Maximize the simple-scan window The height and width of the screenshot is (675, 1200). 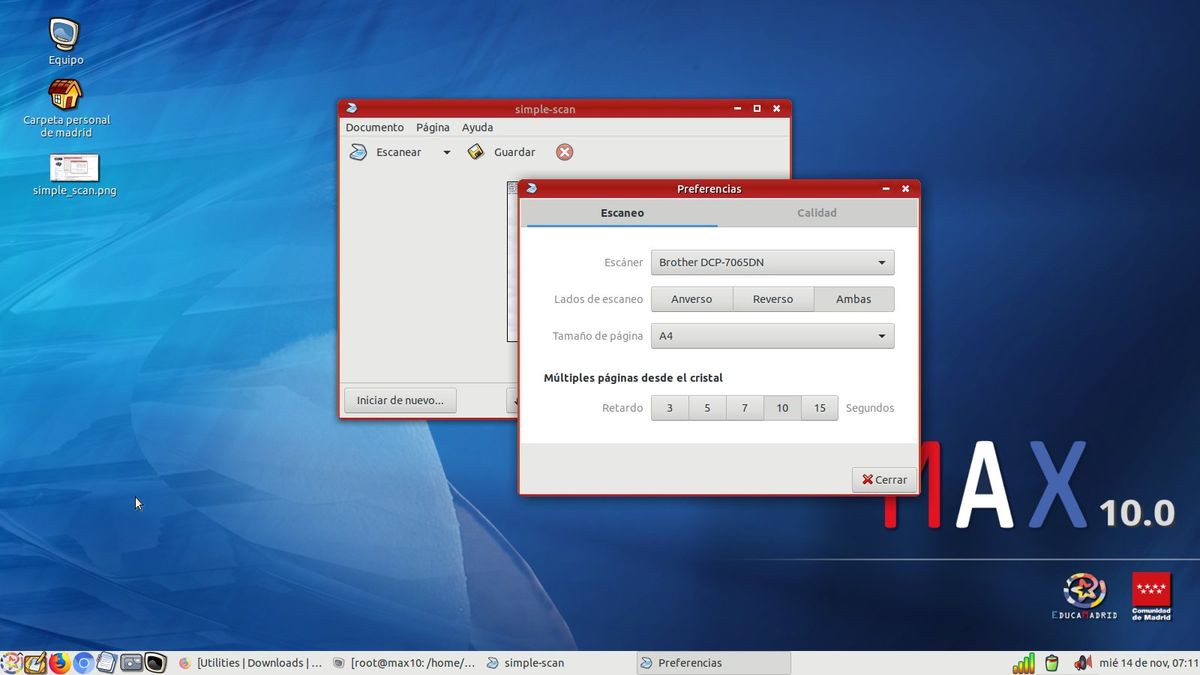757,108
